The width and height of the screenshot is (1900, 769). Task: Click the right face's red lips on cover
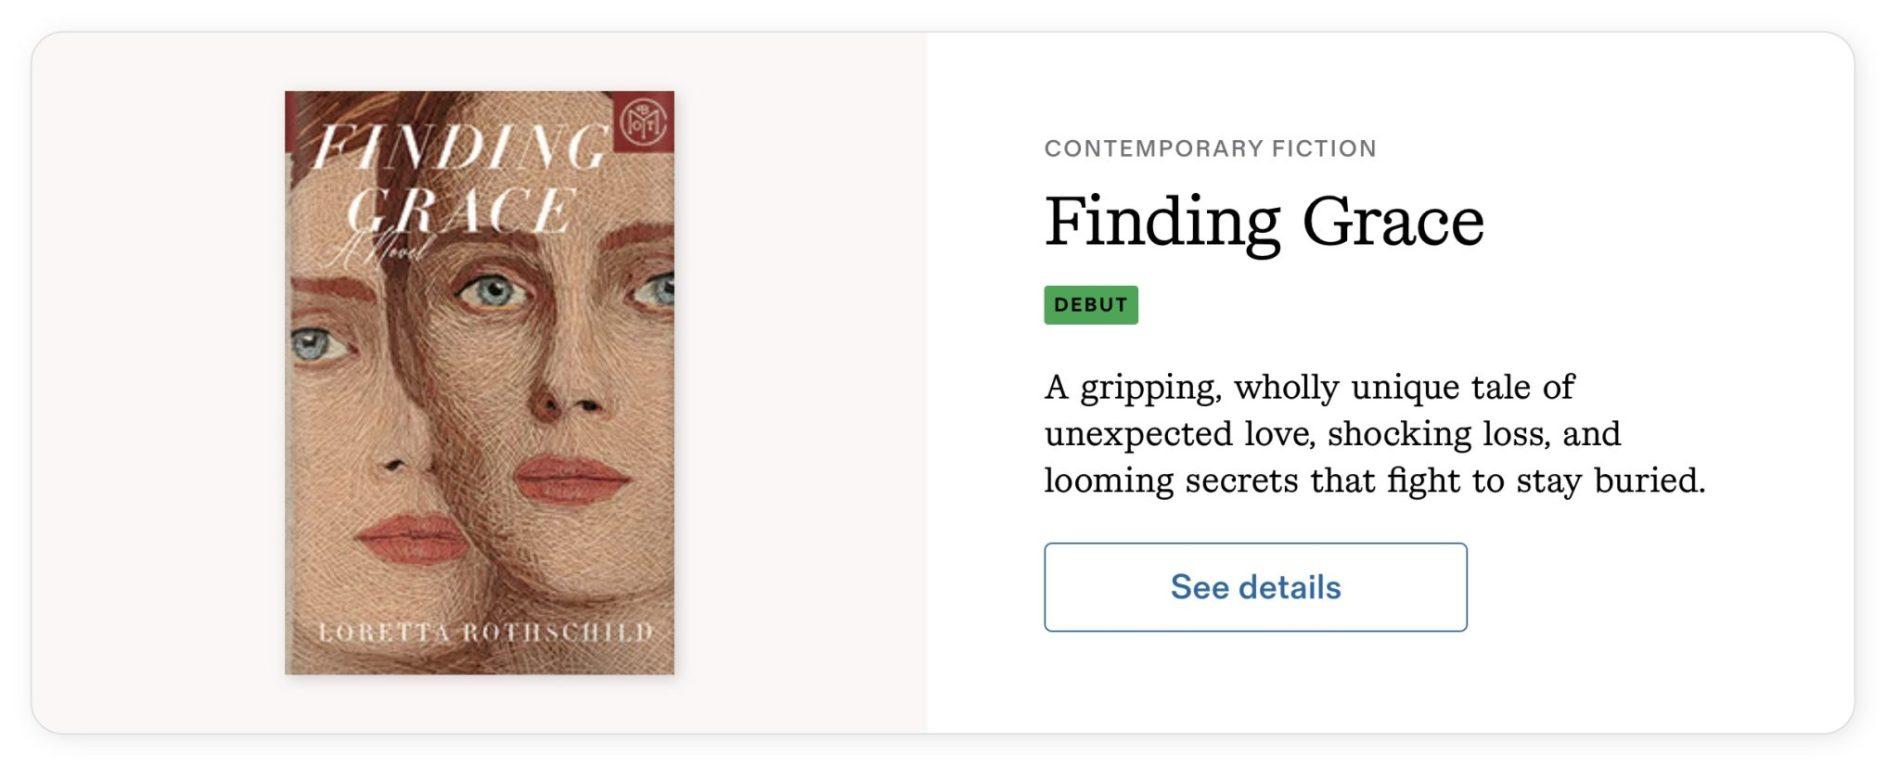[x=570, y=478]
